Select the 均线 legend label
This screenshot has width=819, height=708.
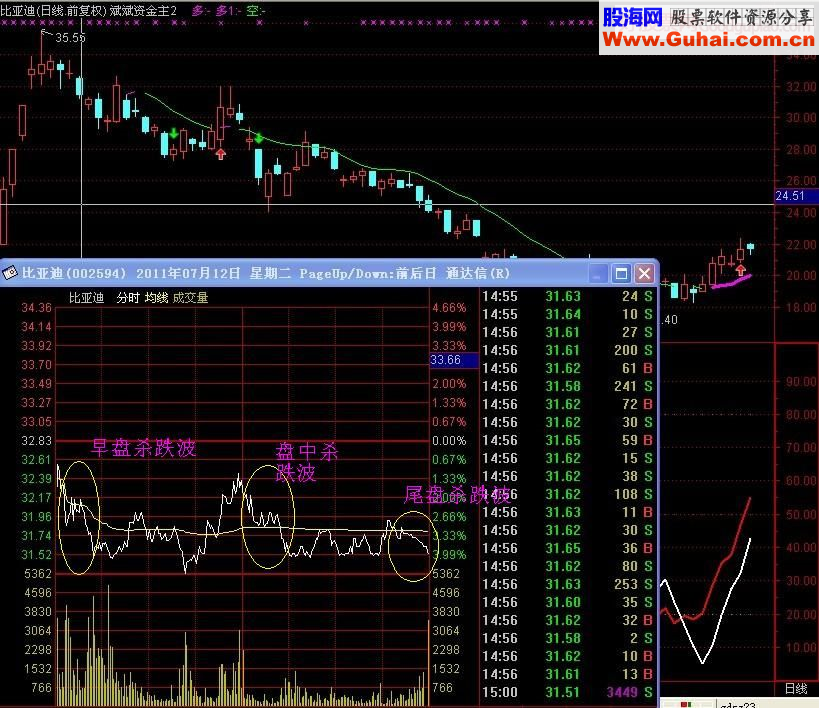(156, 298)
